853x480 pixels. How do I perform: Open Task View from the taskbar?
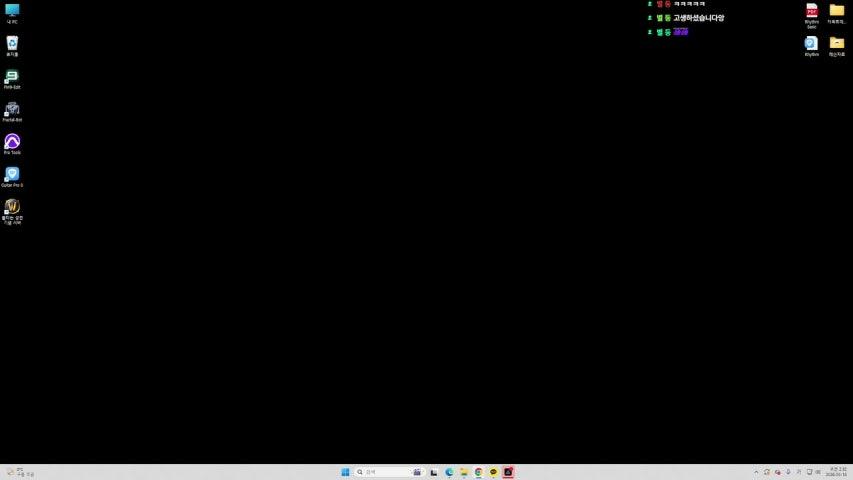pyautogui.click(x=434, y=472)
